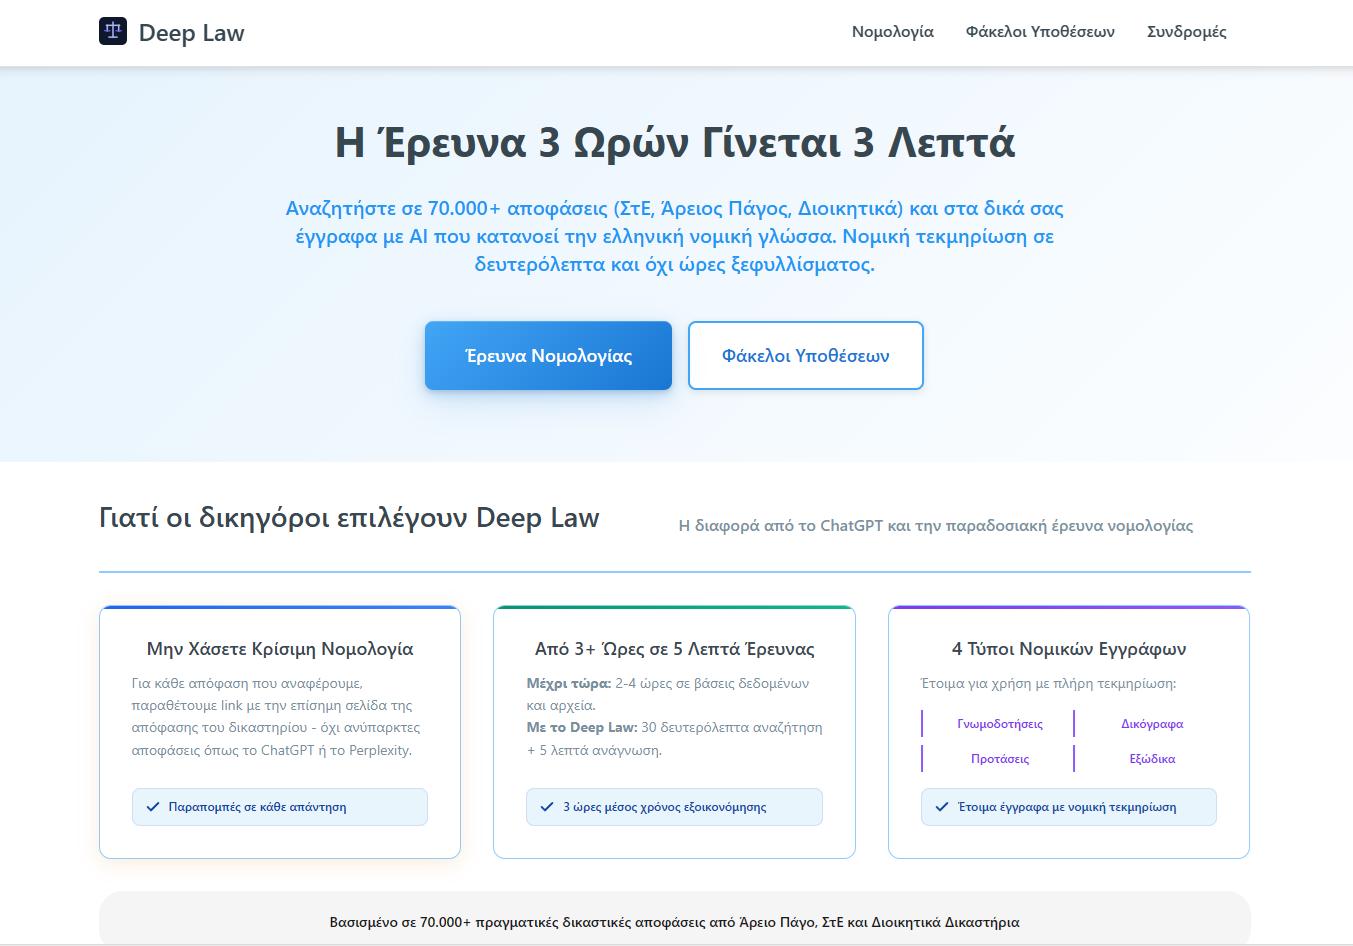Screen dimensions: 1353x946
Task: Choose the Εξώδικα document type
Action: (1152, 759)
